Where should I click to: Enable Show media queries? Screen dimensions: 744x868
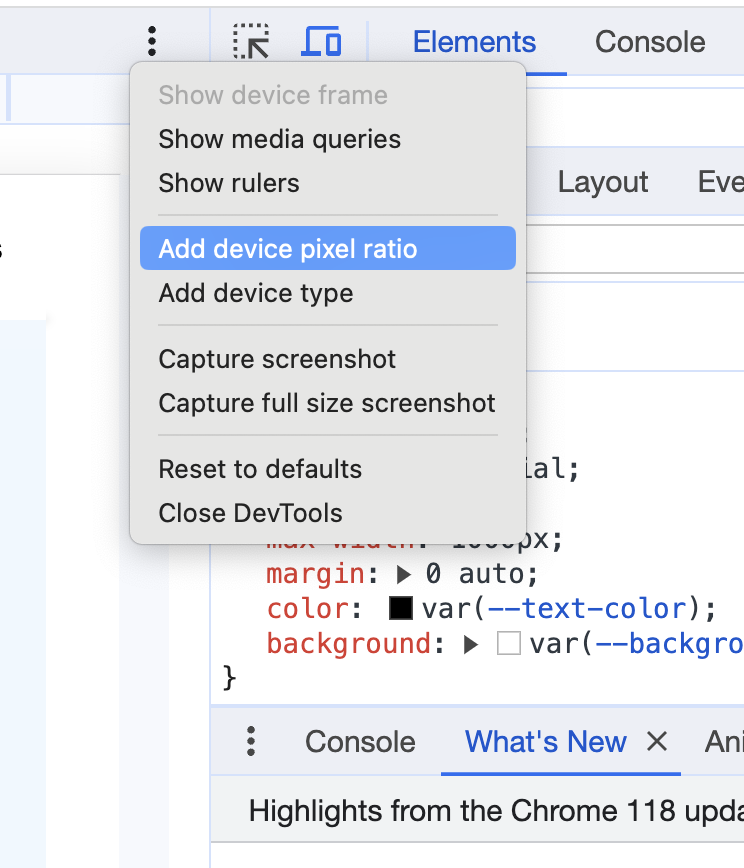(279, 139)
